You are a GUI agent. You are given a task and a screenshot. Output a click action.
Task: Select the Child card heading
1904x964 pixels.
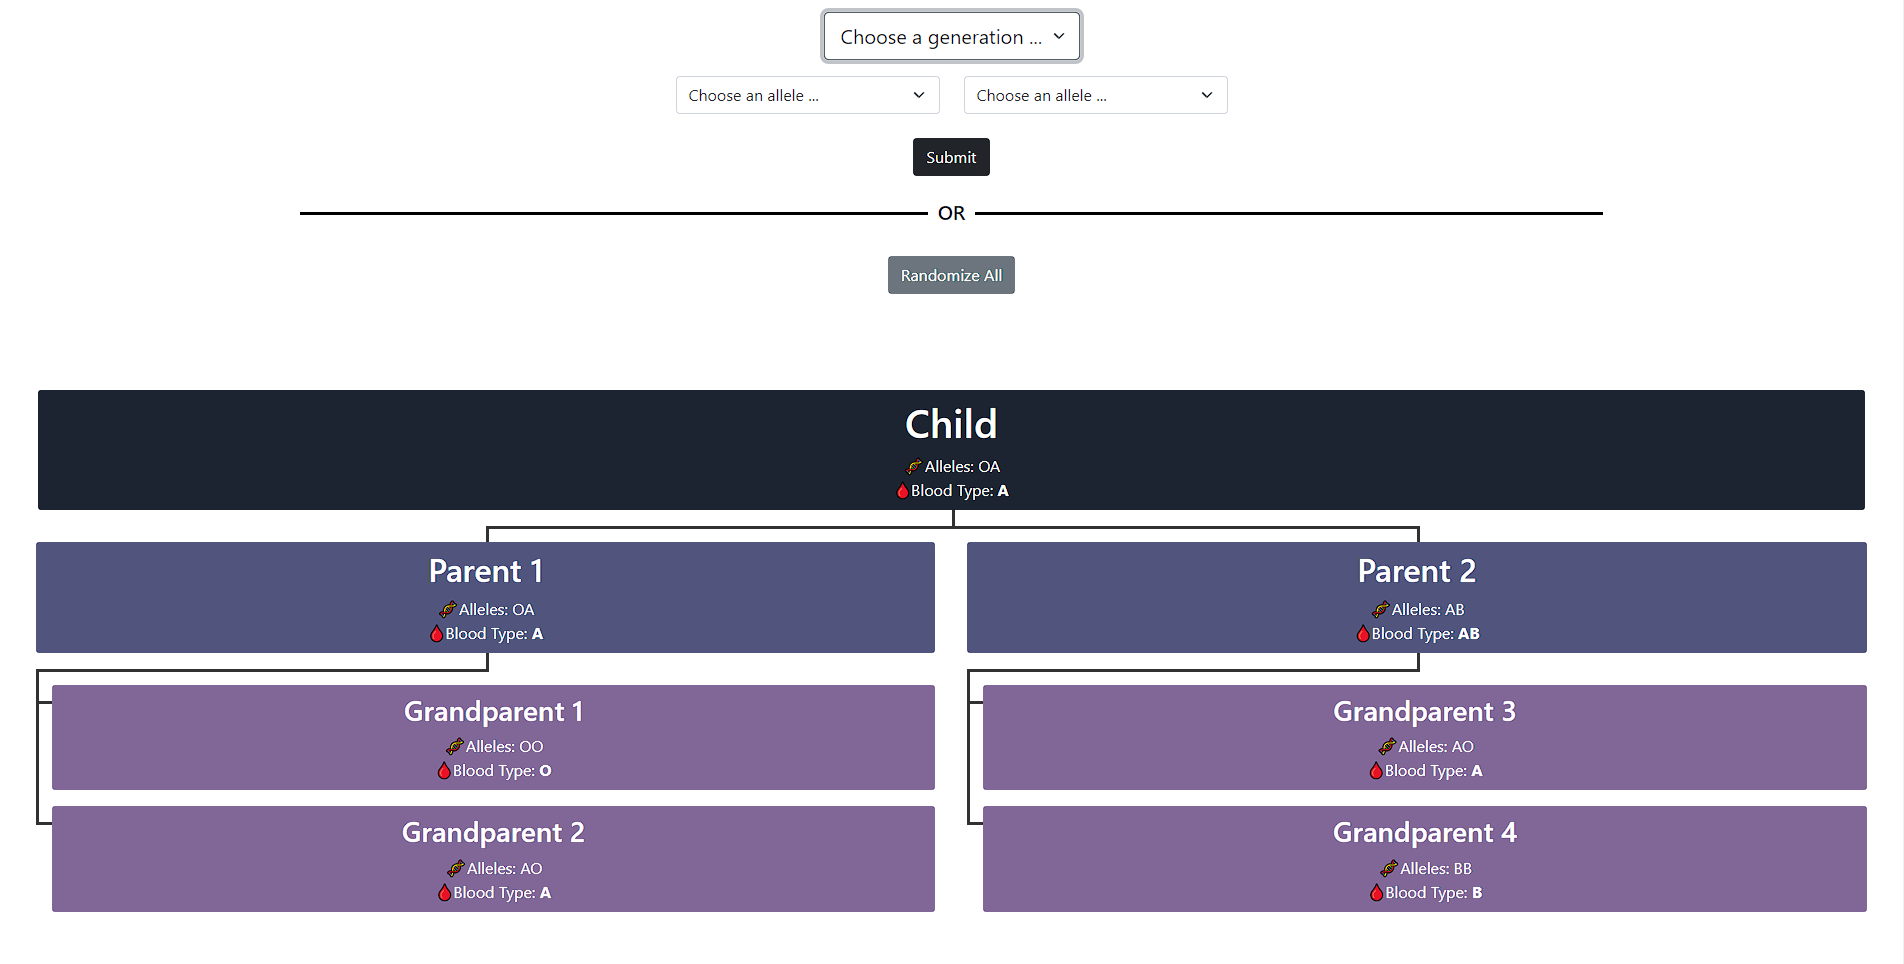point(951,424)
